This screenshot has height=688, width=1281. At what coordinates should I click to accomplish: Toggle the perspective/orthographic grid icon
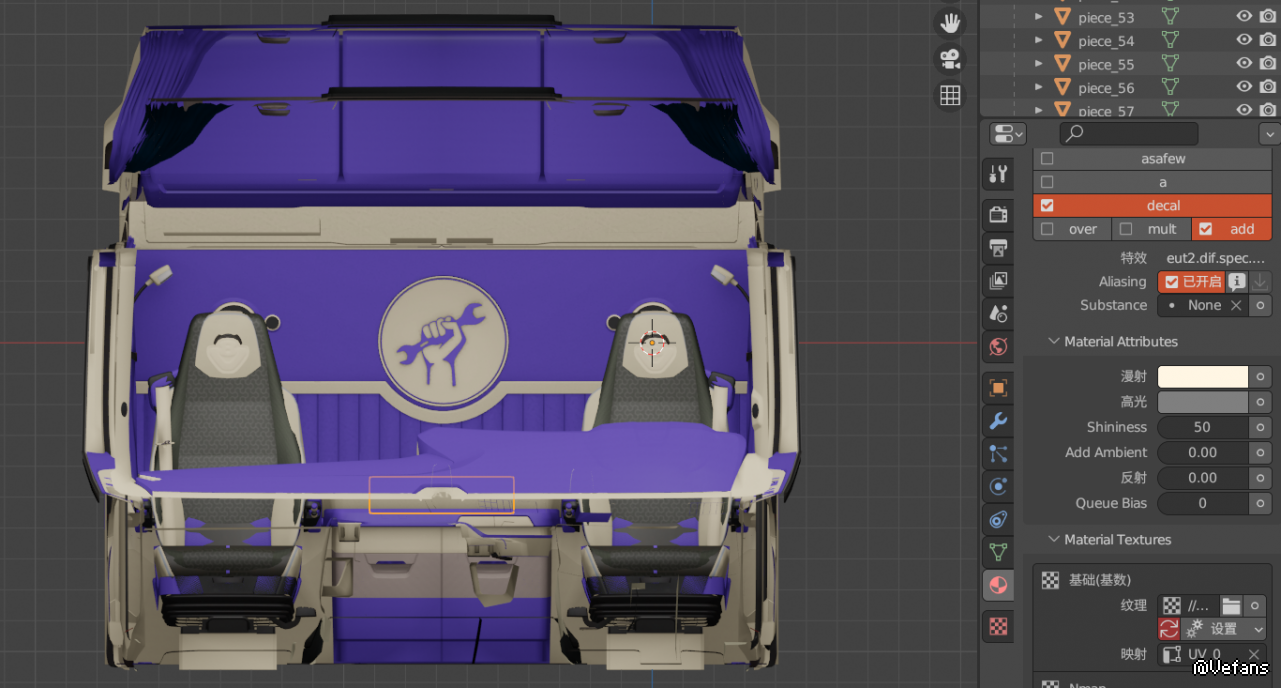(950, 96)
